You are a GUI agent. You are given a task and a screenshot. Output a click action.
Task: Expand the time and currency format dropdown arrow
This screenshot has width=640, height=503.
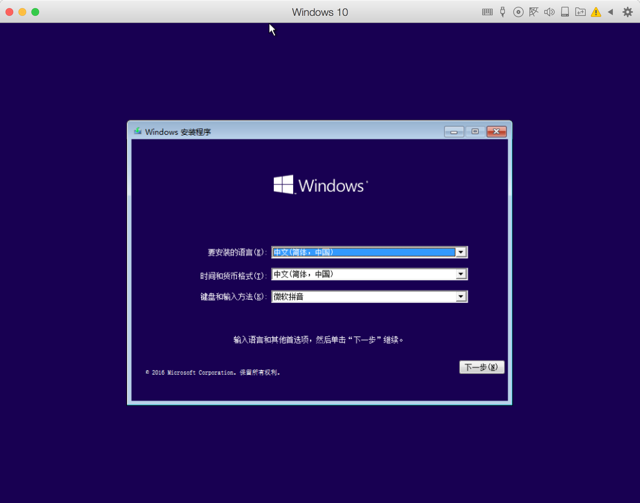click(461, 274)
